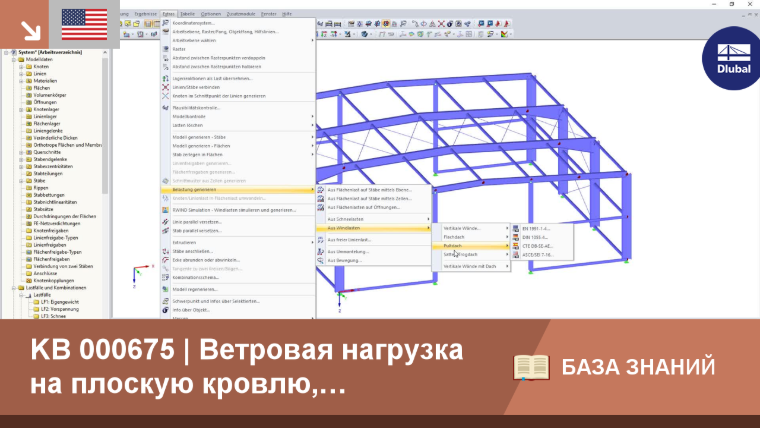Viewport: 760px width, 428px height.
Task: Expand the Knoten tree folder
Action: [21, 67]
